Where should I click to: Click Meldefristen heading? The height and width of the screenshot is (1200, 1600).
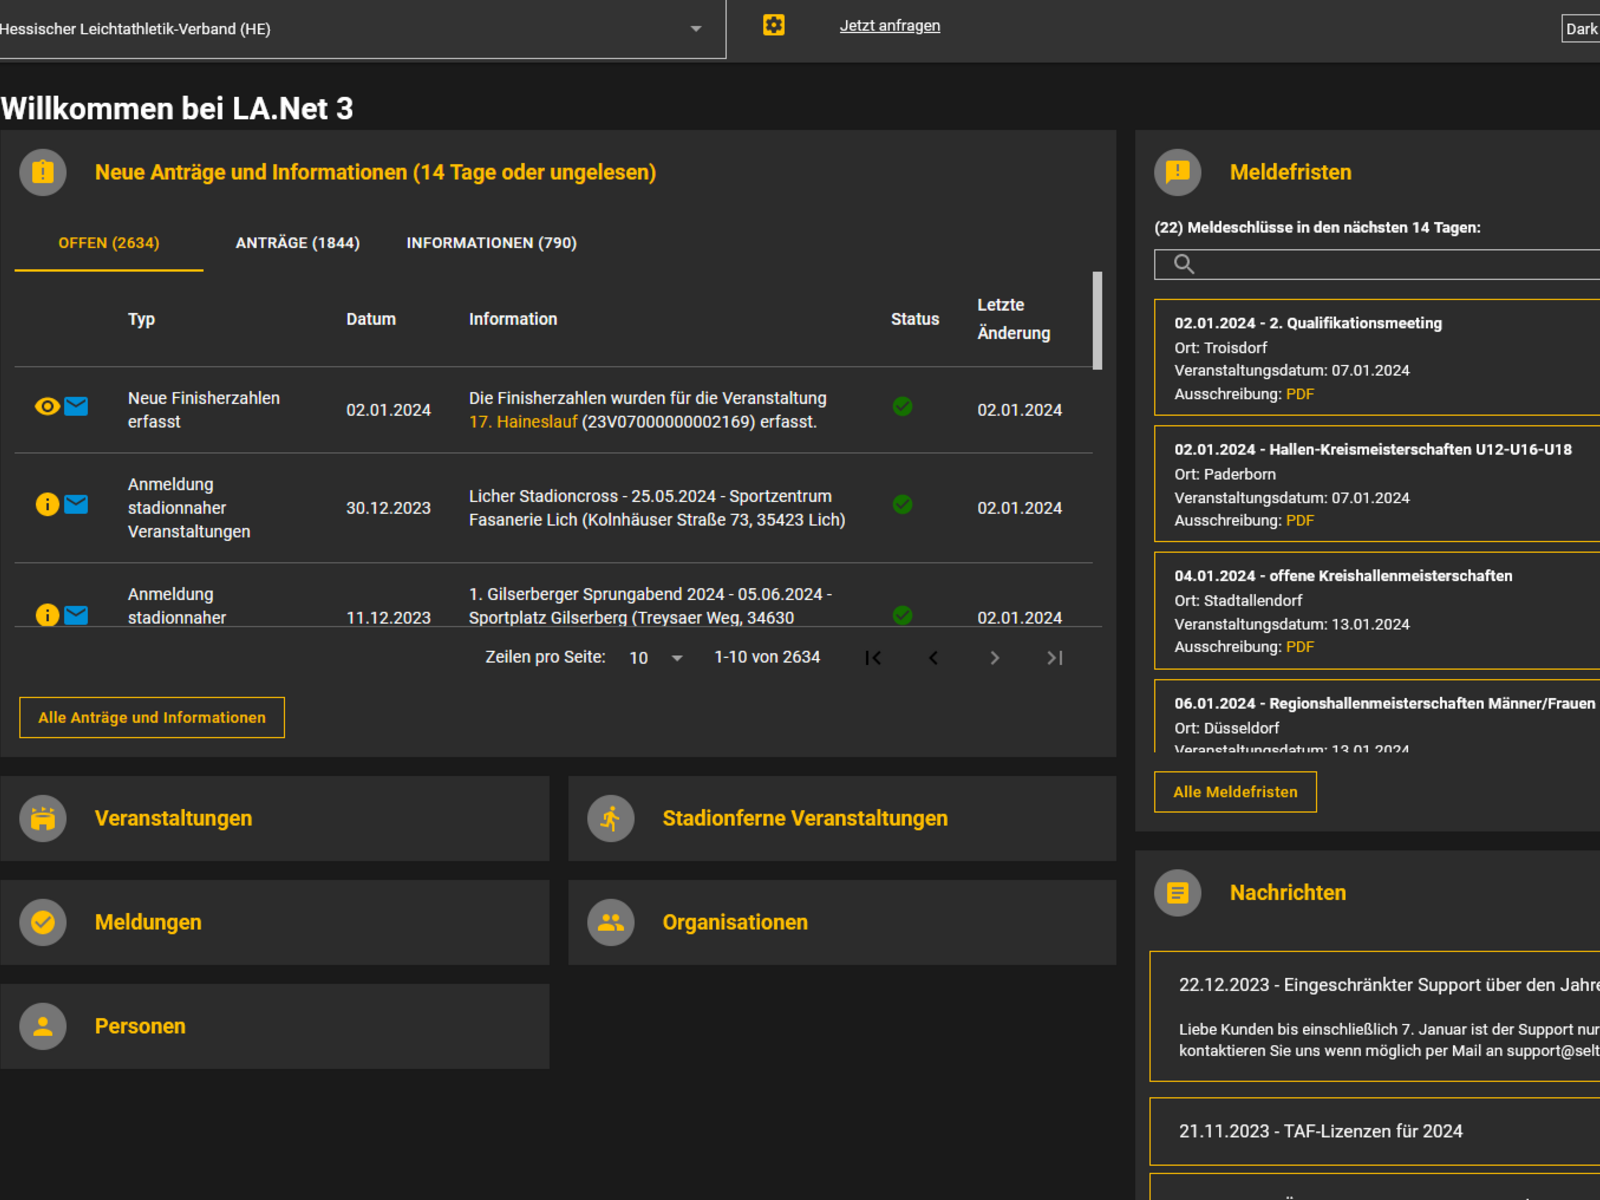pyautogui.click(x=1290, y=172)
